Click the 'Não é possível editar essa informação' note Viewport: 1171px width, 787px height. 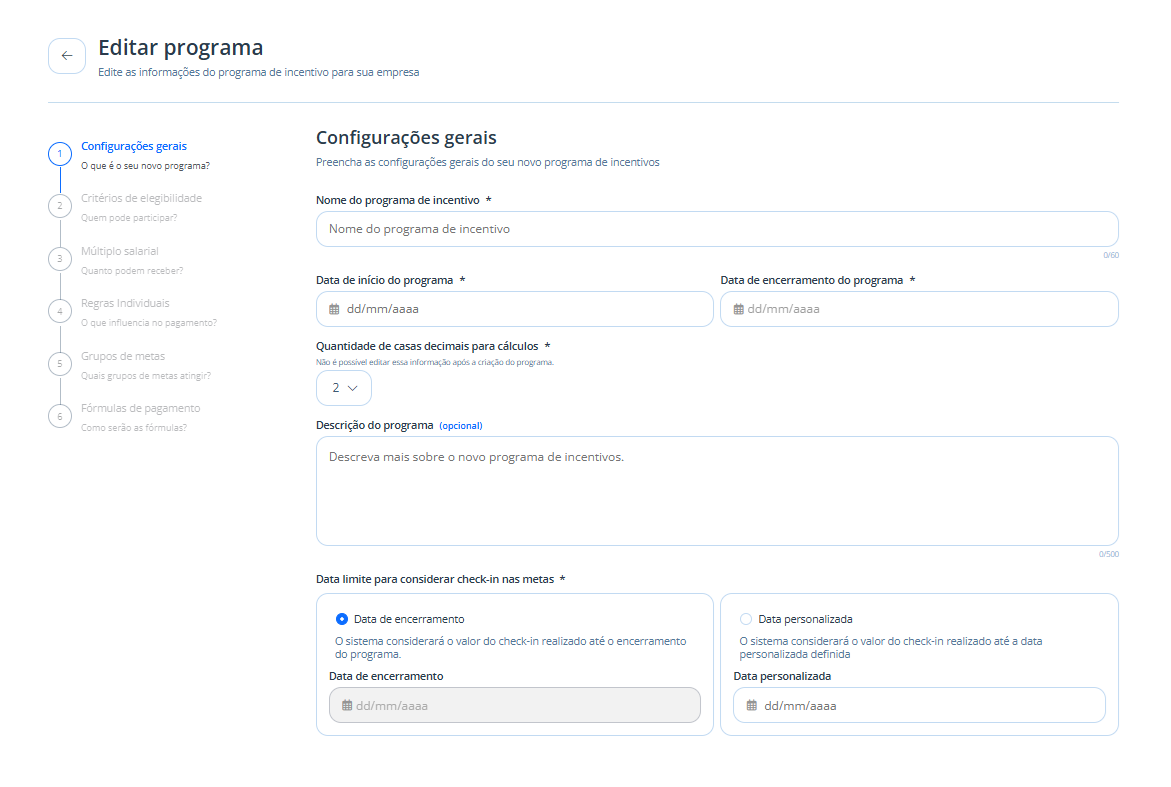point(435,362)
